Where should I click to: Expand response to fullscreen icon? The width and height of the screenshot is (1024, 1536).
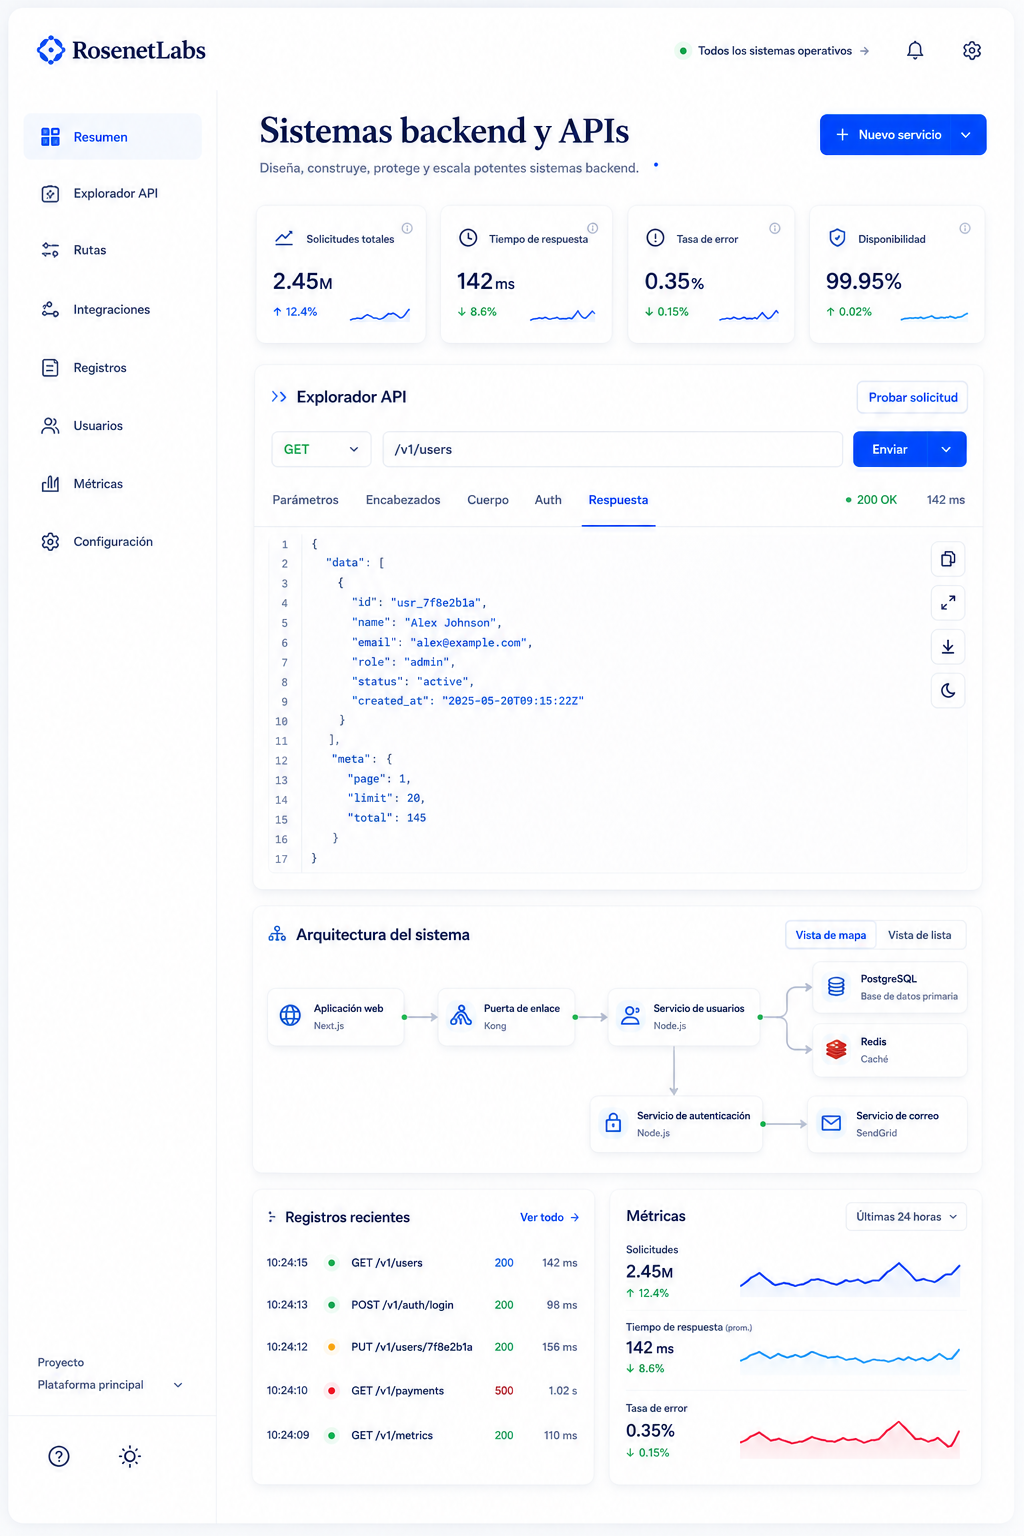coord(948,603)
